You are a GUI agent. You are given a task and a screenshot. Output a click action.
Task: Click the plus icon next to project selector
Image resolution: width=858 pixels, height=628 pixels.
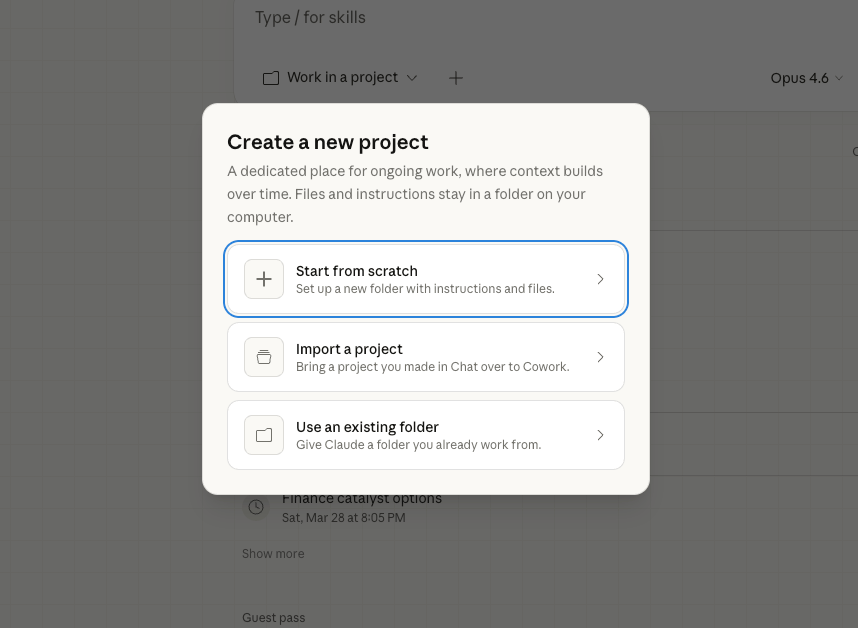point(456,78)
